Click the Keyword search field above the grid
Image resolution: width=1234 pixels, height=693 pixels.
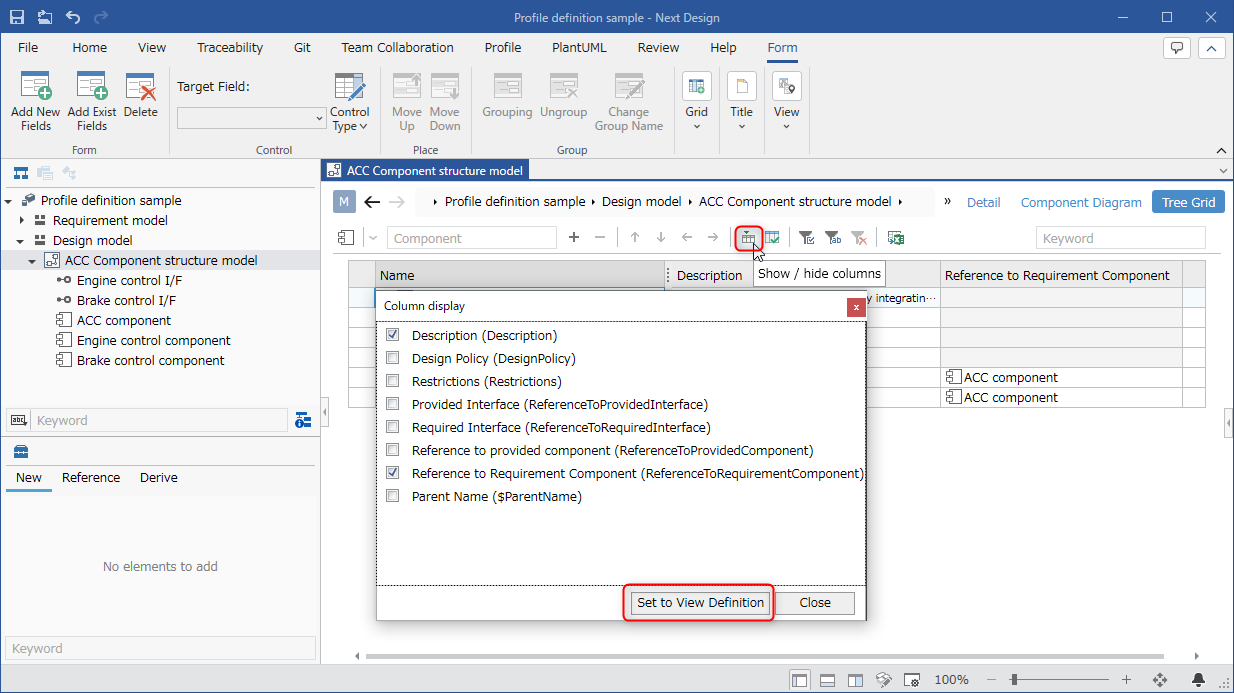[x=1120, y=238]
